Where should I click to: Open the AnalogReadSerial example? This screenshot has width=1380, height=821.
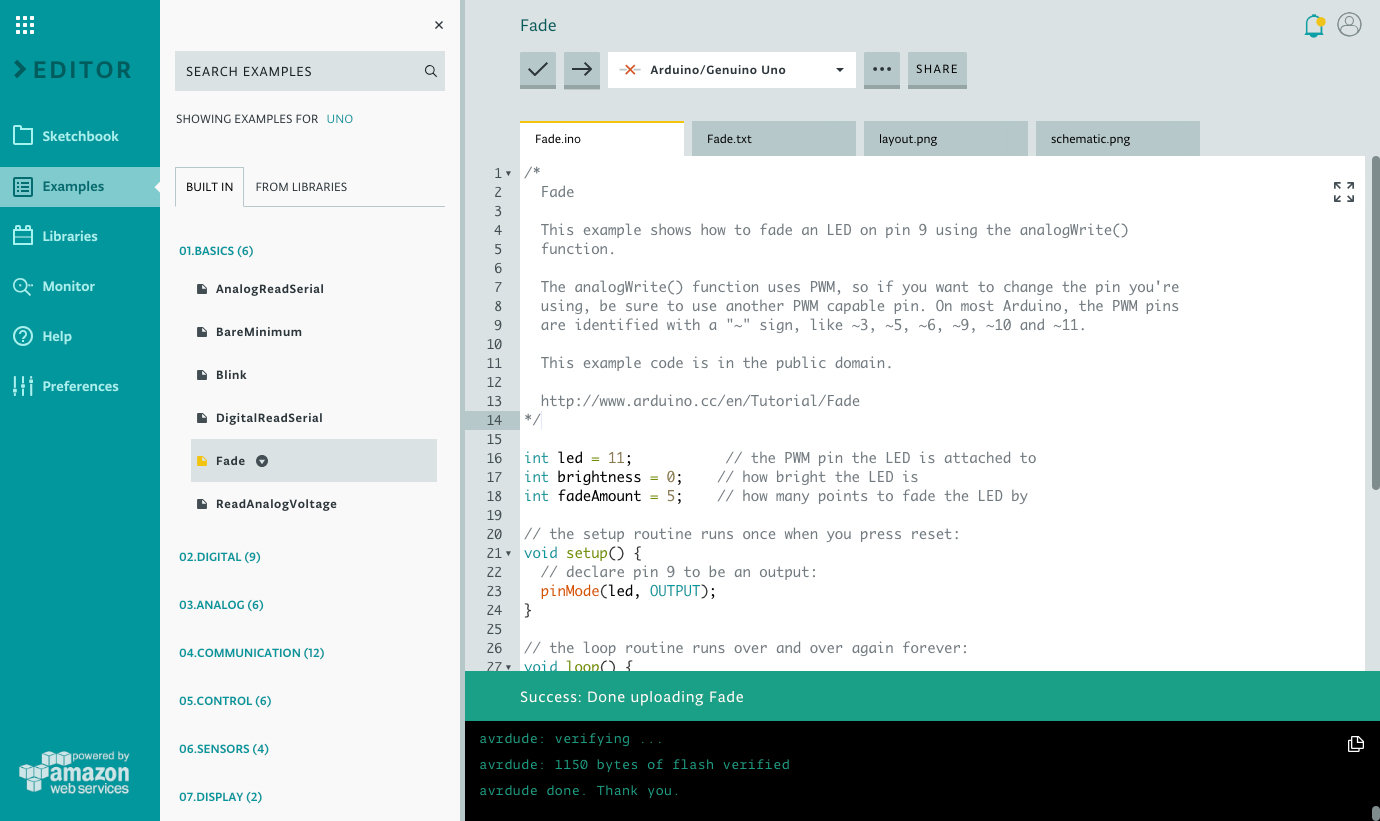[270, 289]
